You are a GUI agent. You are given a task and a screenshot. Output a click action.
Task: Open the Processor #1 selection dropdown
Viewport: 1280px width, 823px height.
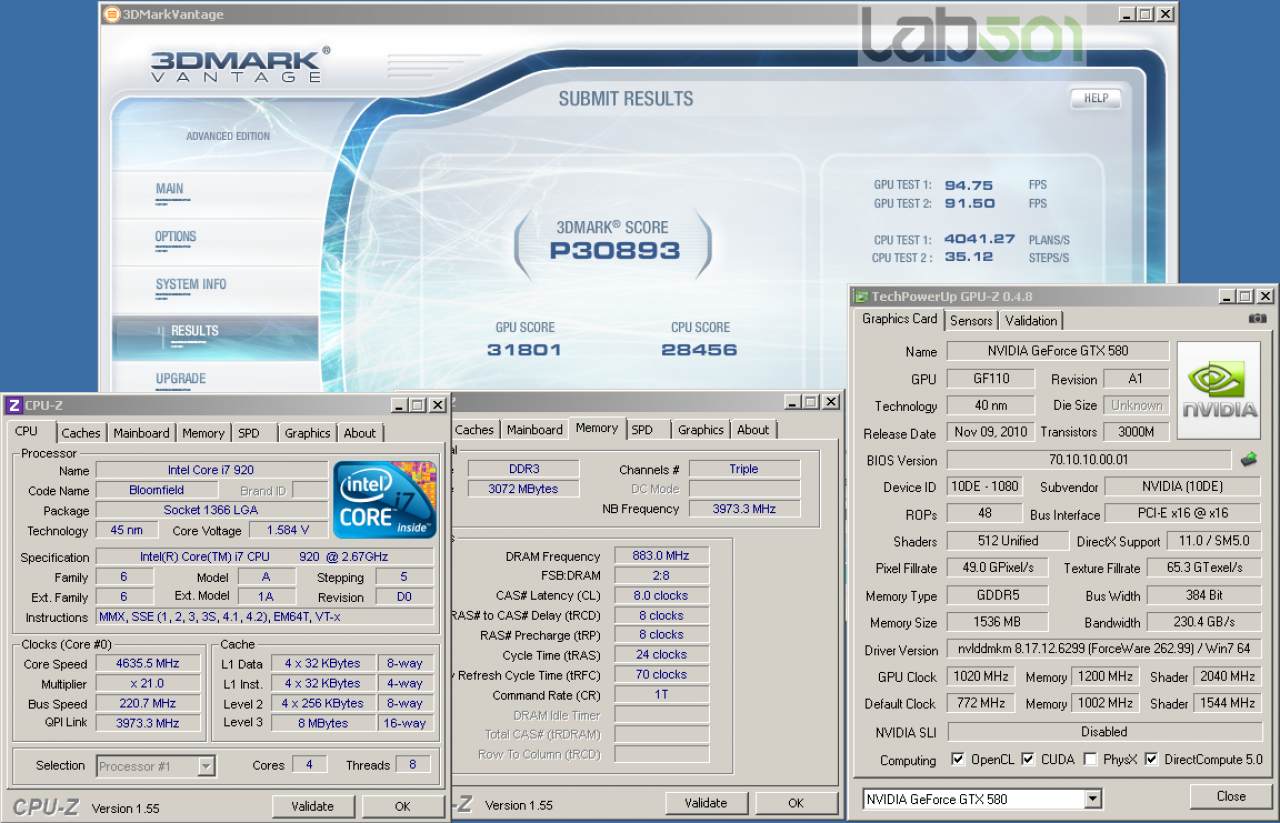(155, 766)
